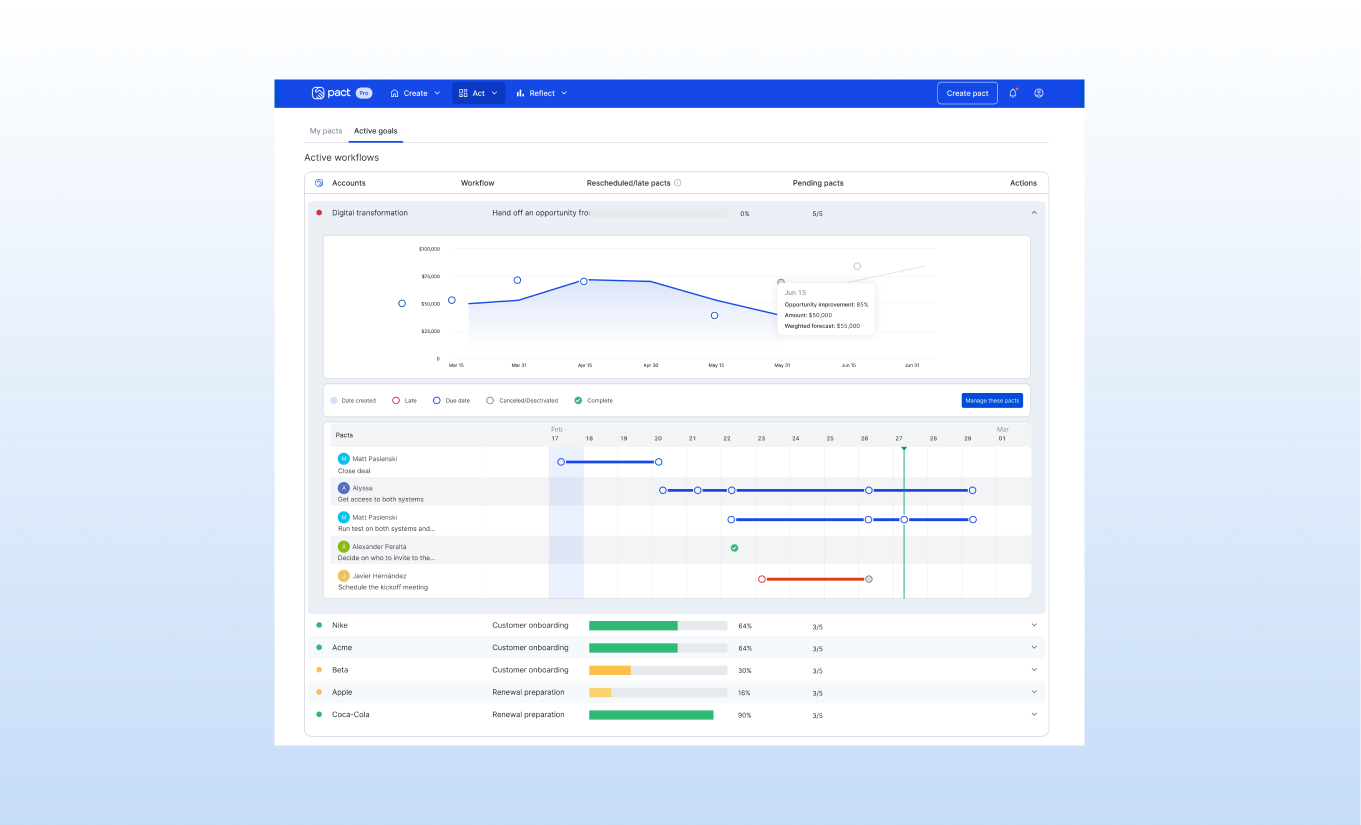Click Javier Hernández's avatar
This screenshot has width=1361, height=825.
[344, 576]
